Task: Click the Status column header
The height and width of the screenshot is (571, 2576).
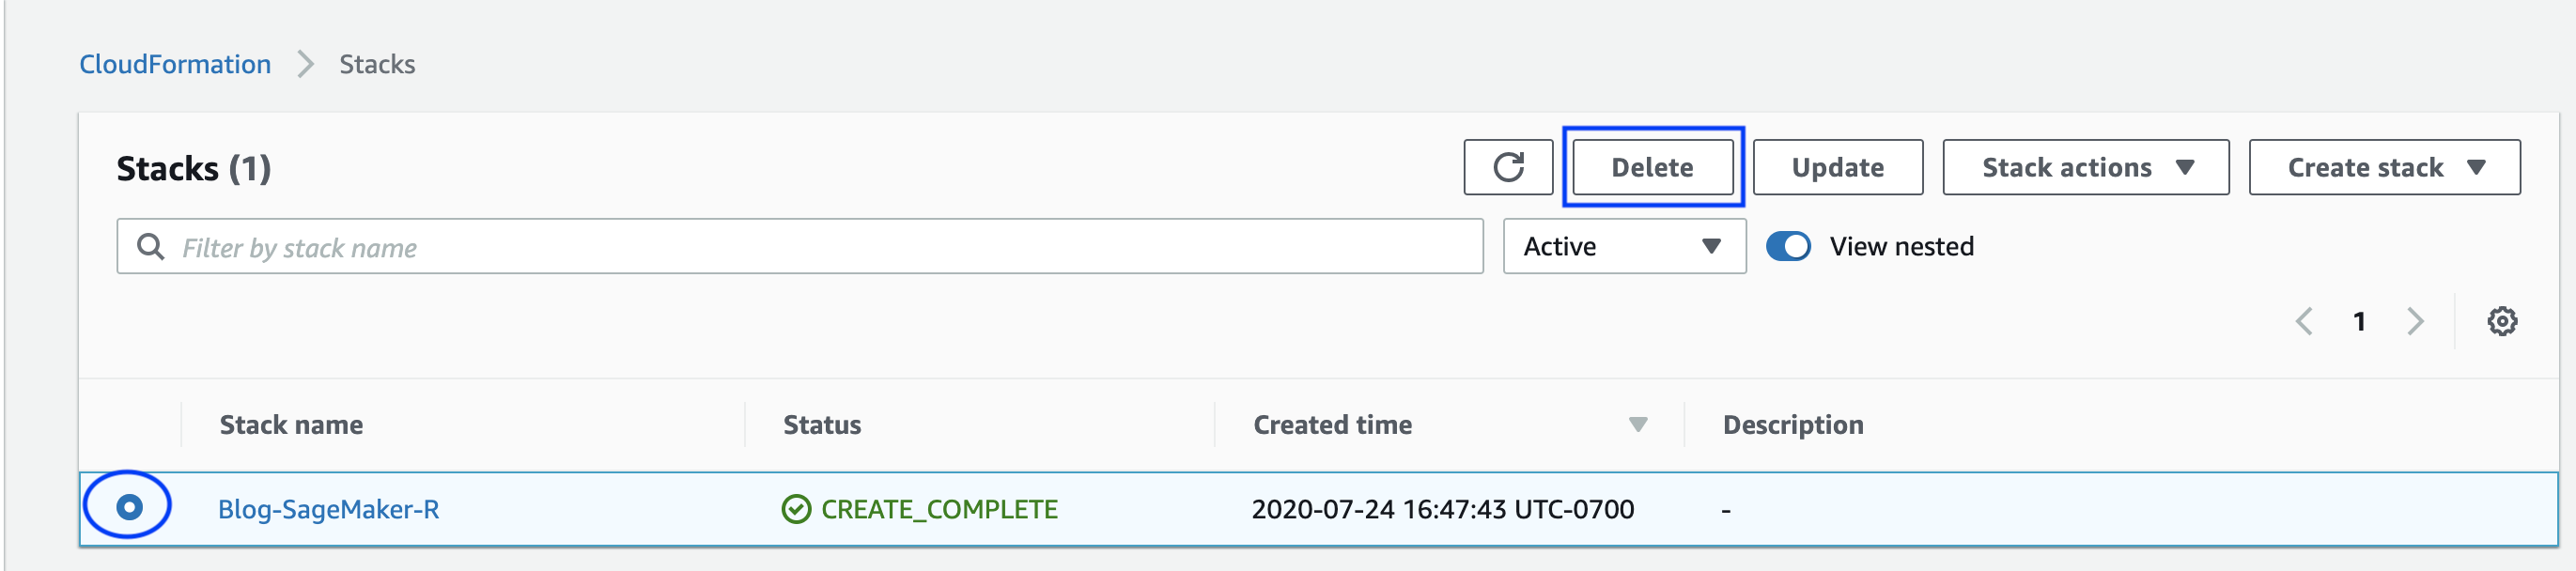Action: (x=822, y=425)
